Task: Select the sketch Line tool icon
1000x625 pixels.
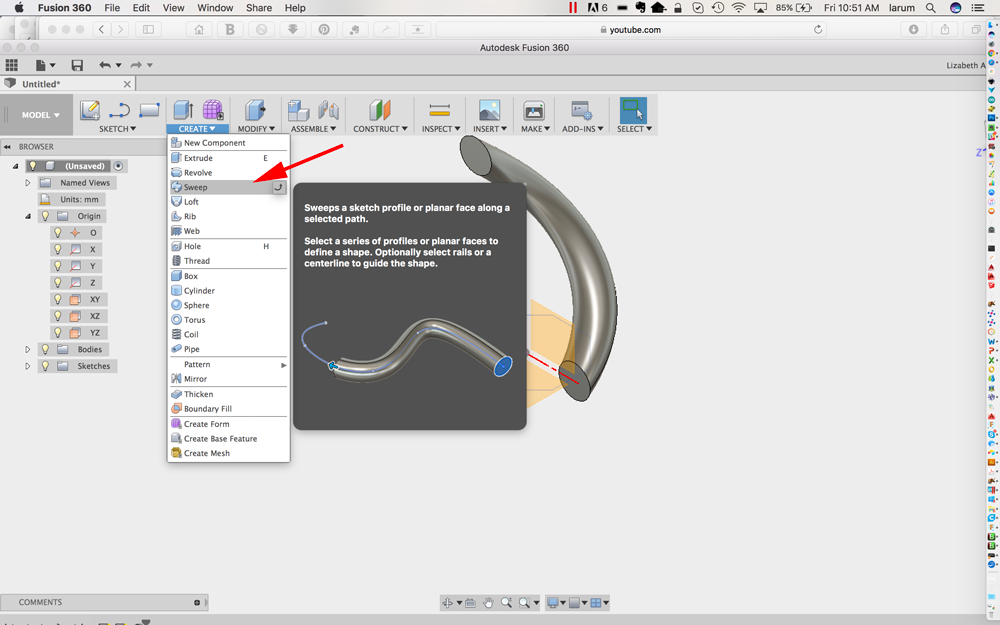Action: (x=119, y=110)
